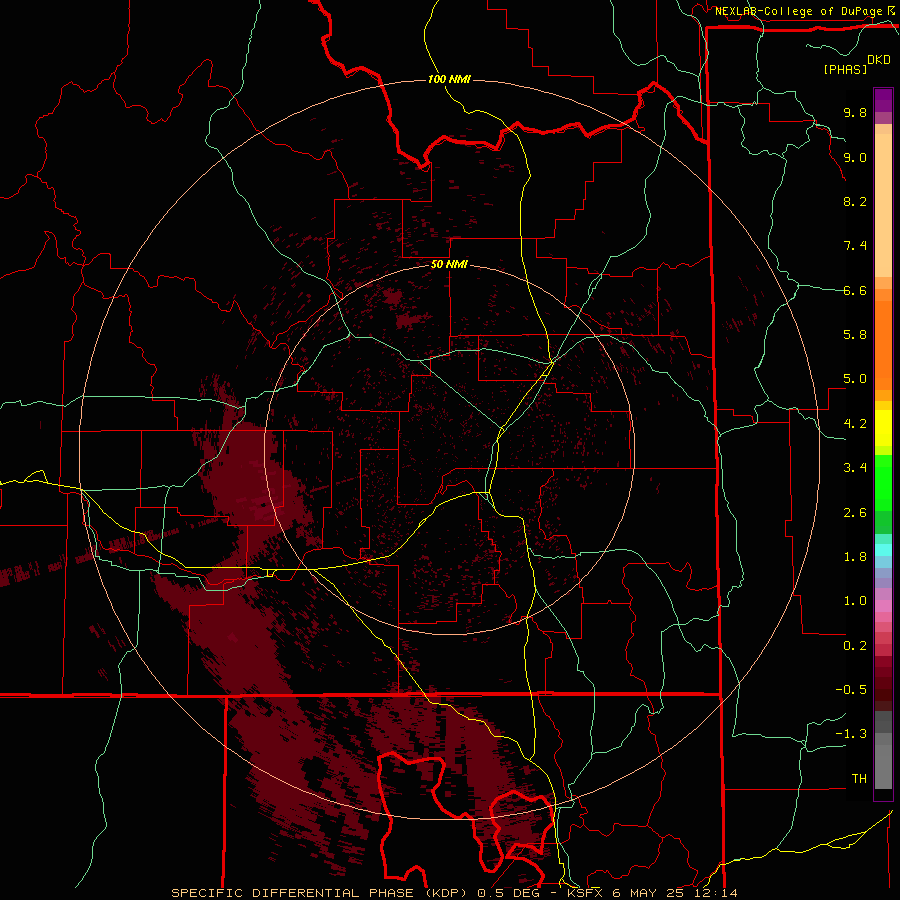900x900 pixels.
Task: Click the cyan color bar segment
Action: [x=883, y=550]
